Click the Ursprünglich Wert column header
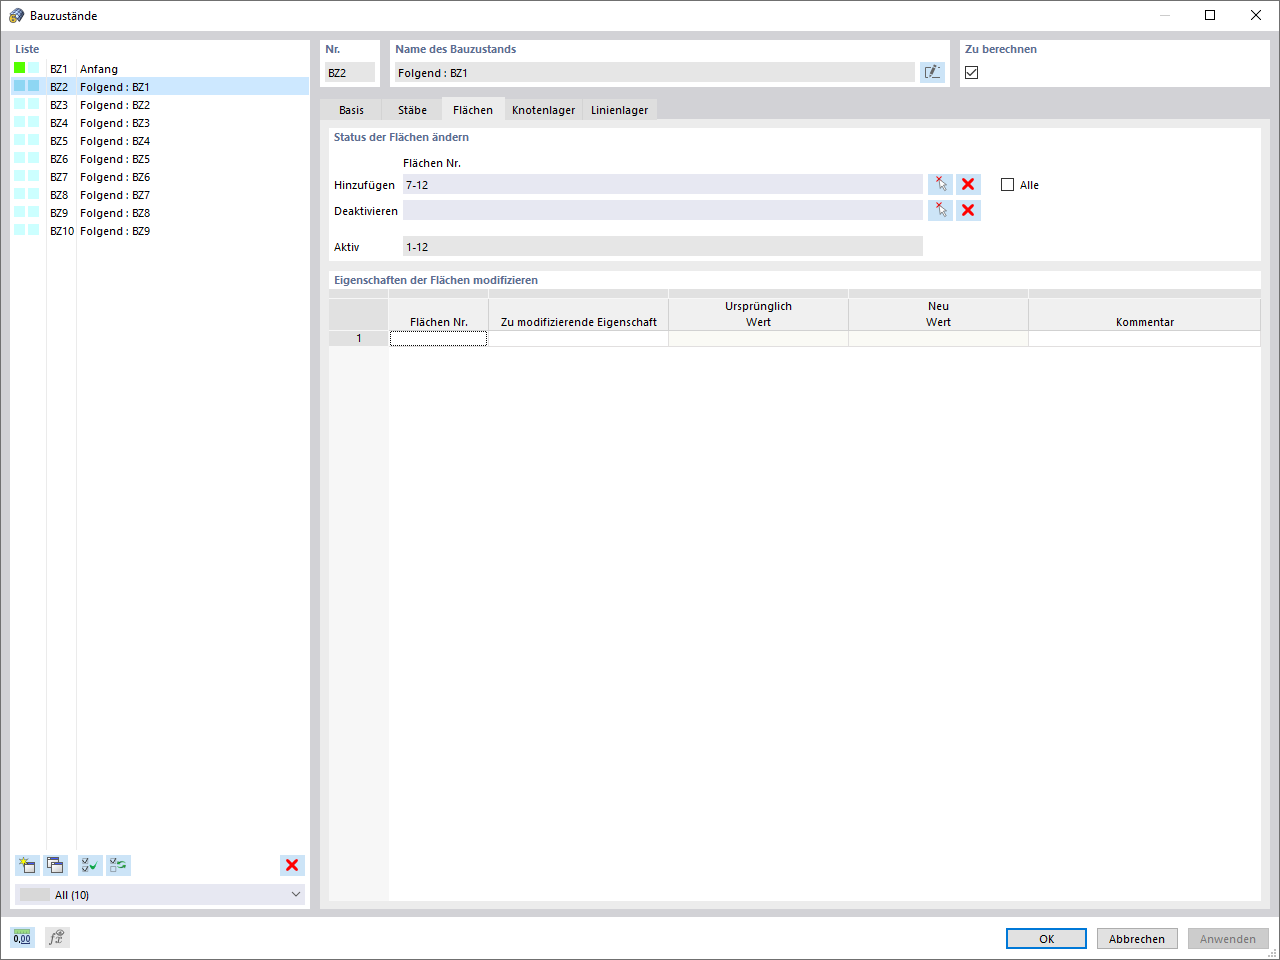 (x=758, y=314)
